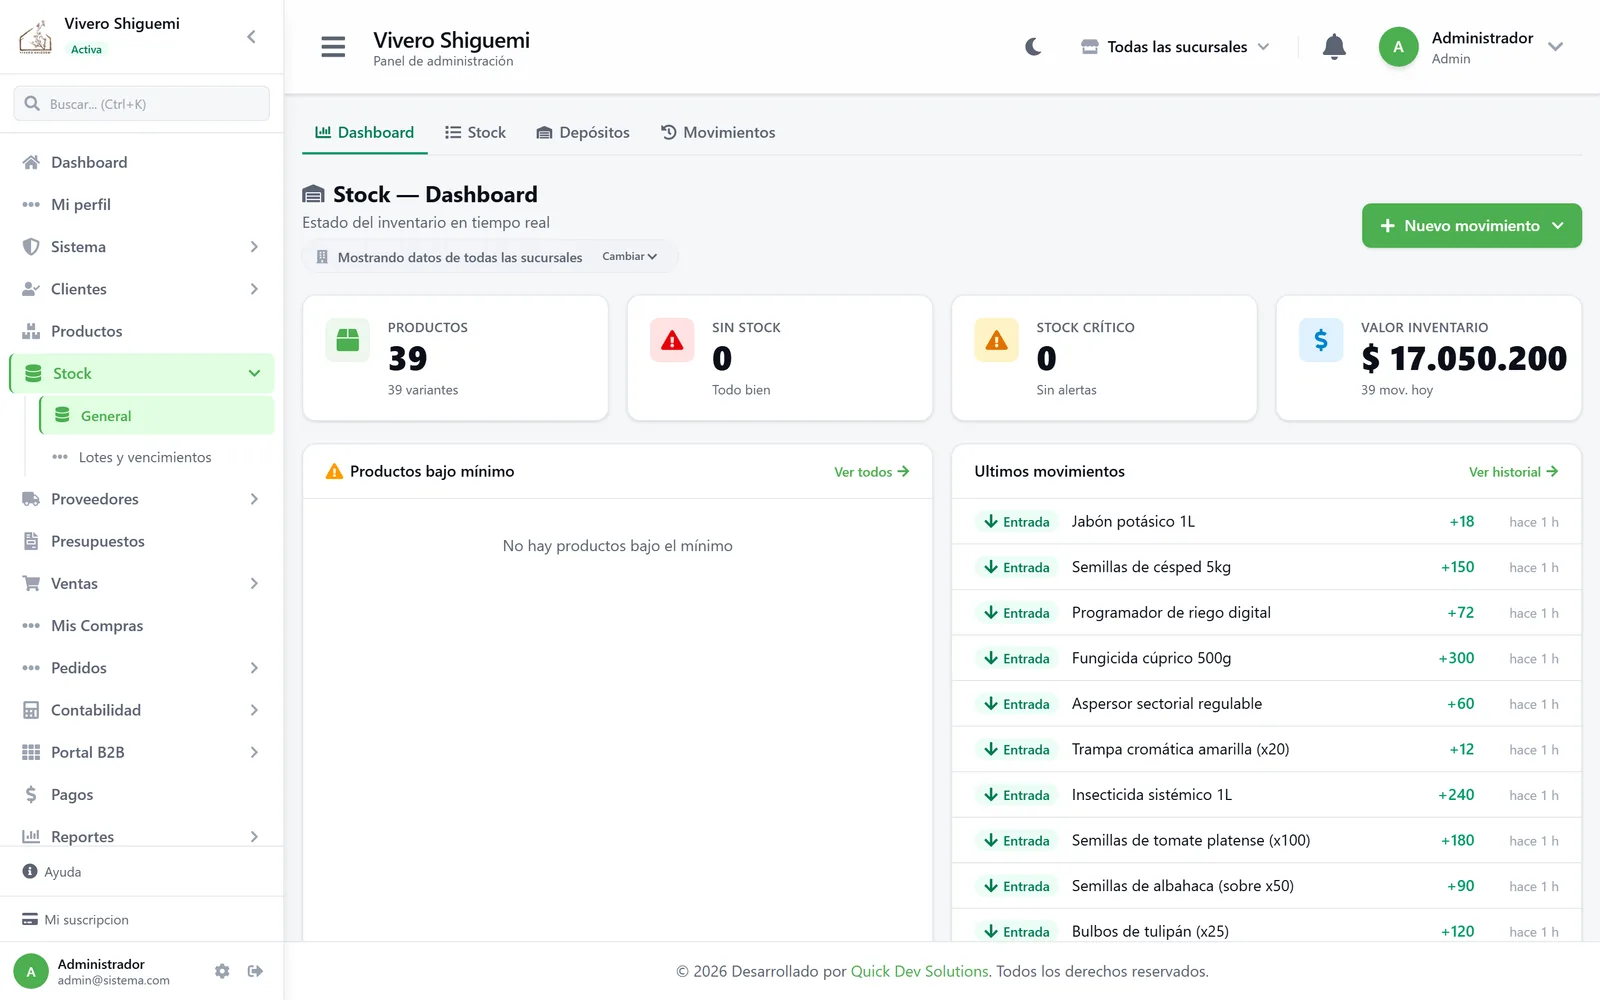Click the Sistema shield icon
The width and height of the screenshot is (1600, 1000).
pyautogui.click(x=31, y=247)
